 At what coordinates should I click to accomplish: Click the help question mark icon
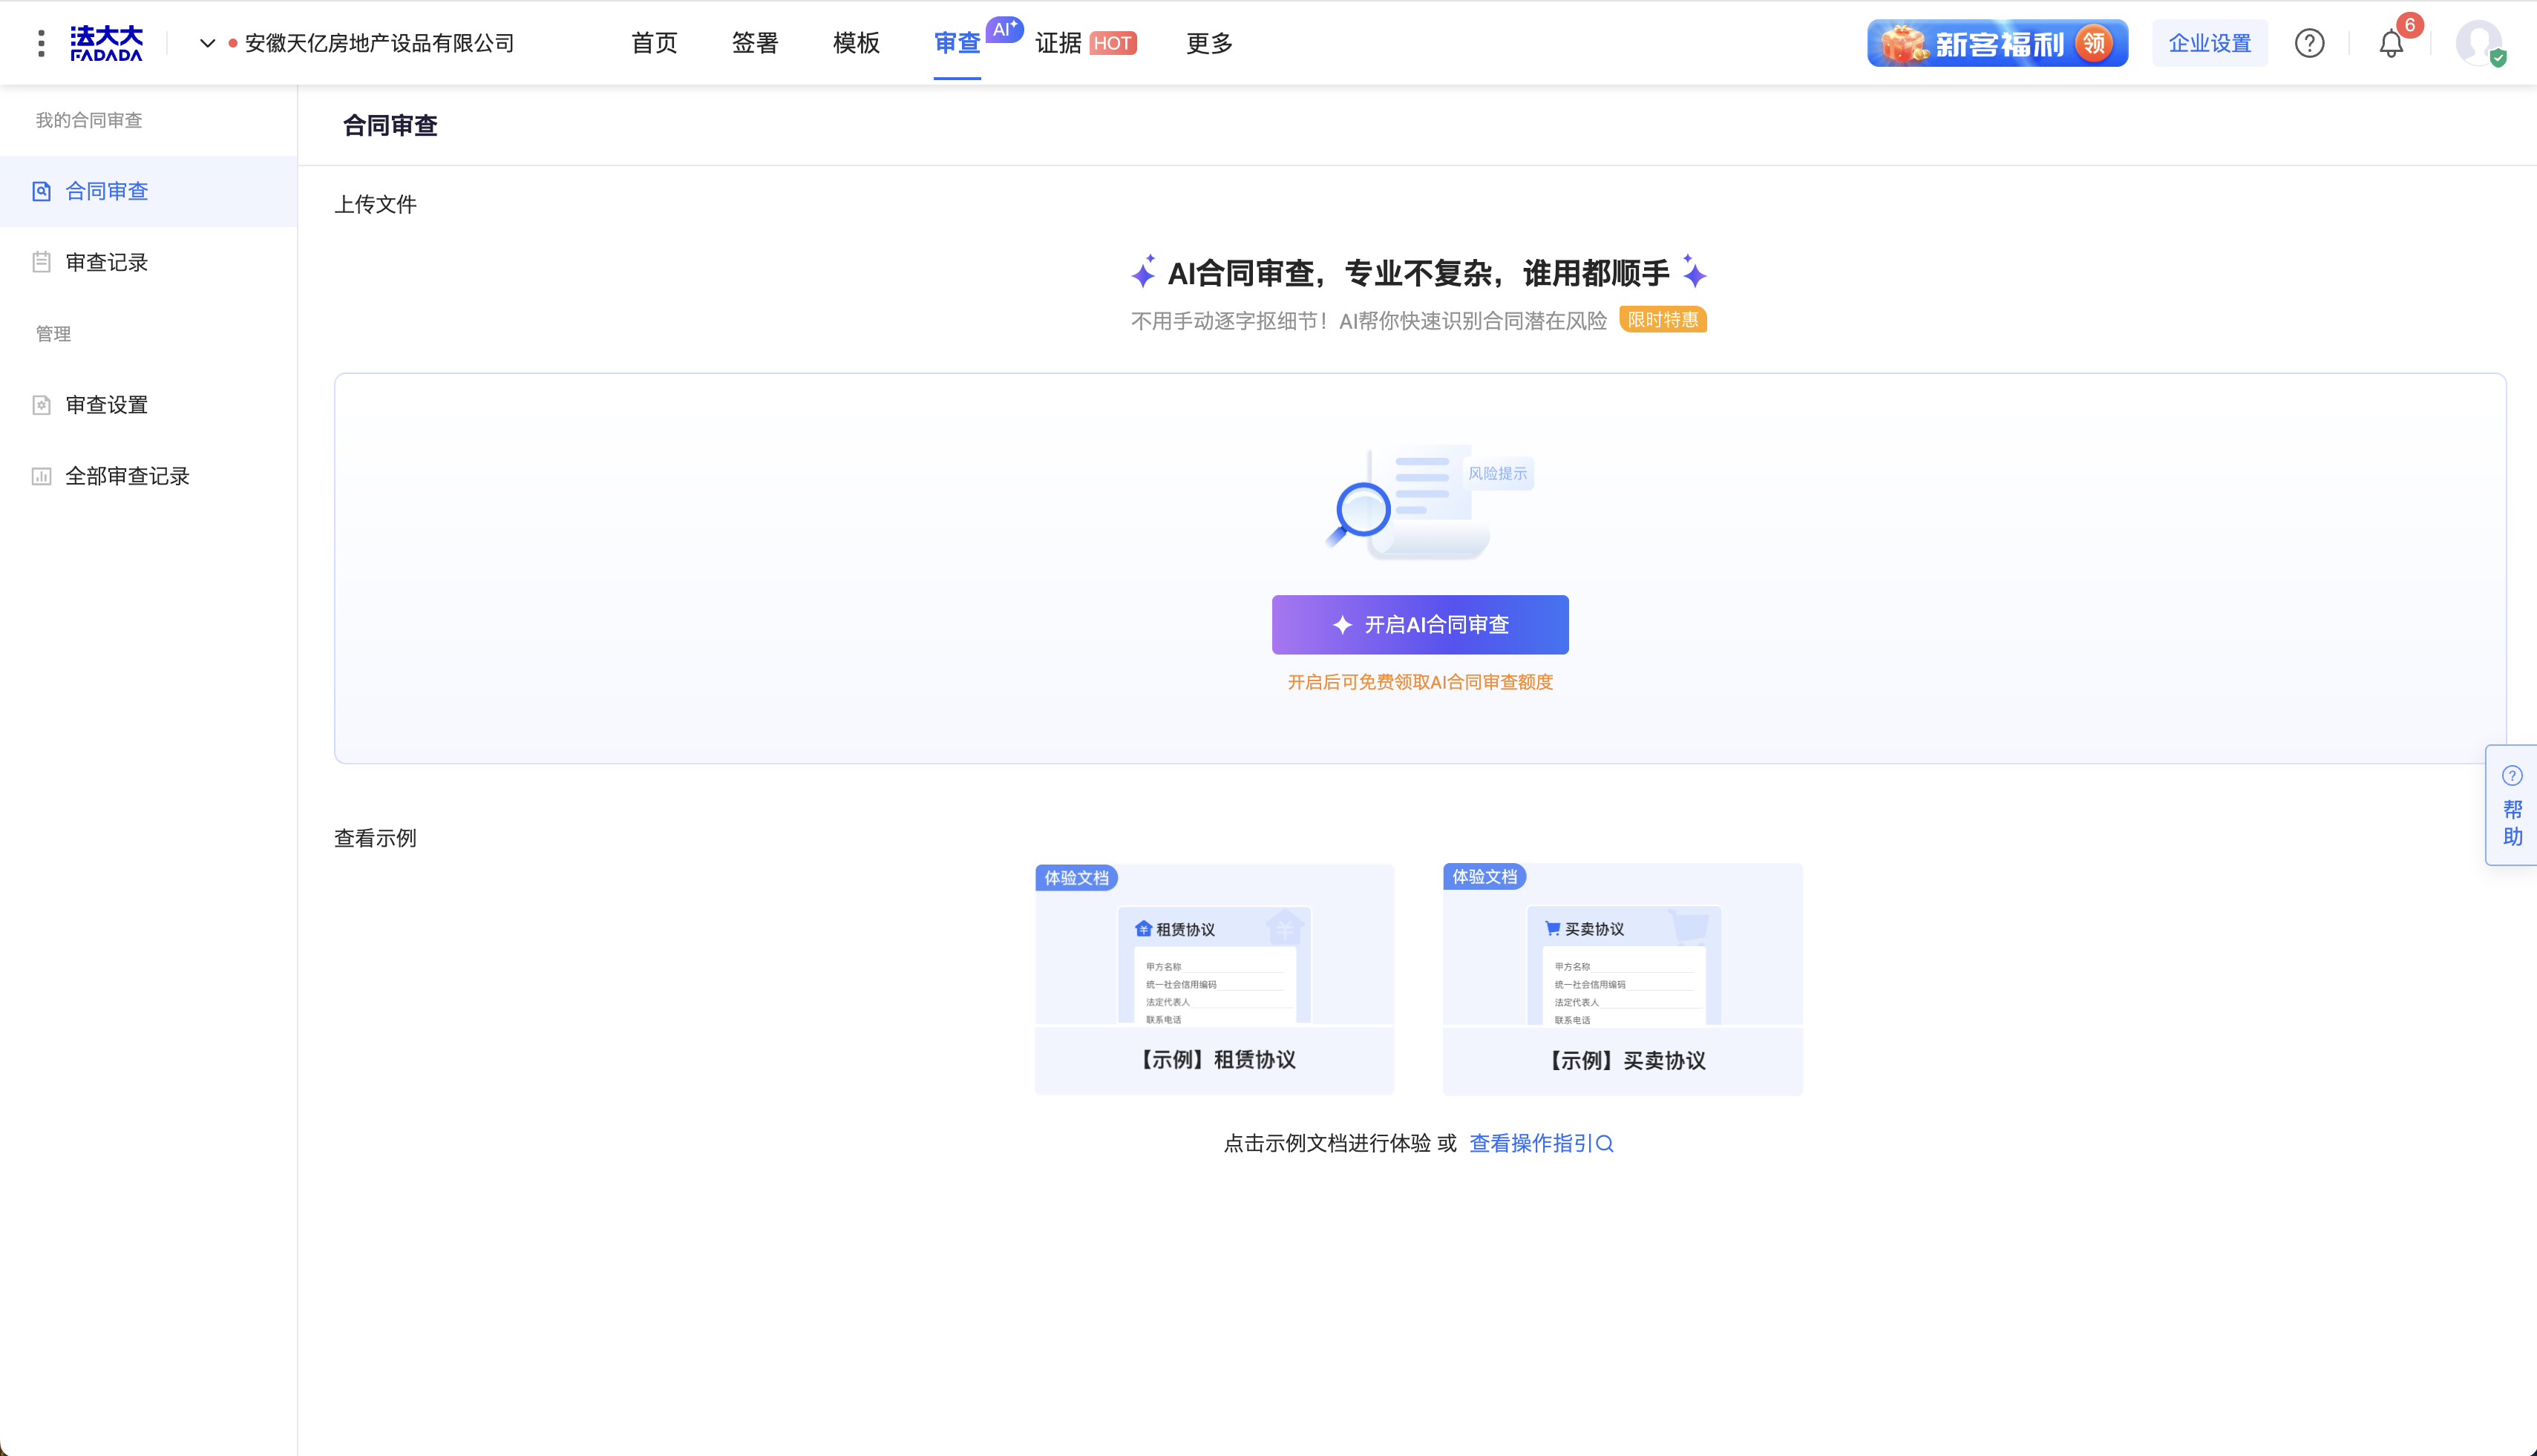2309,43
